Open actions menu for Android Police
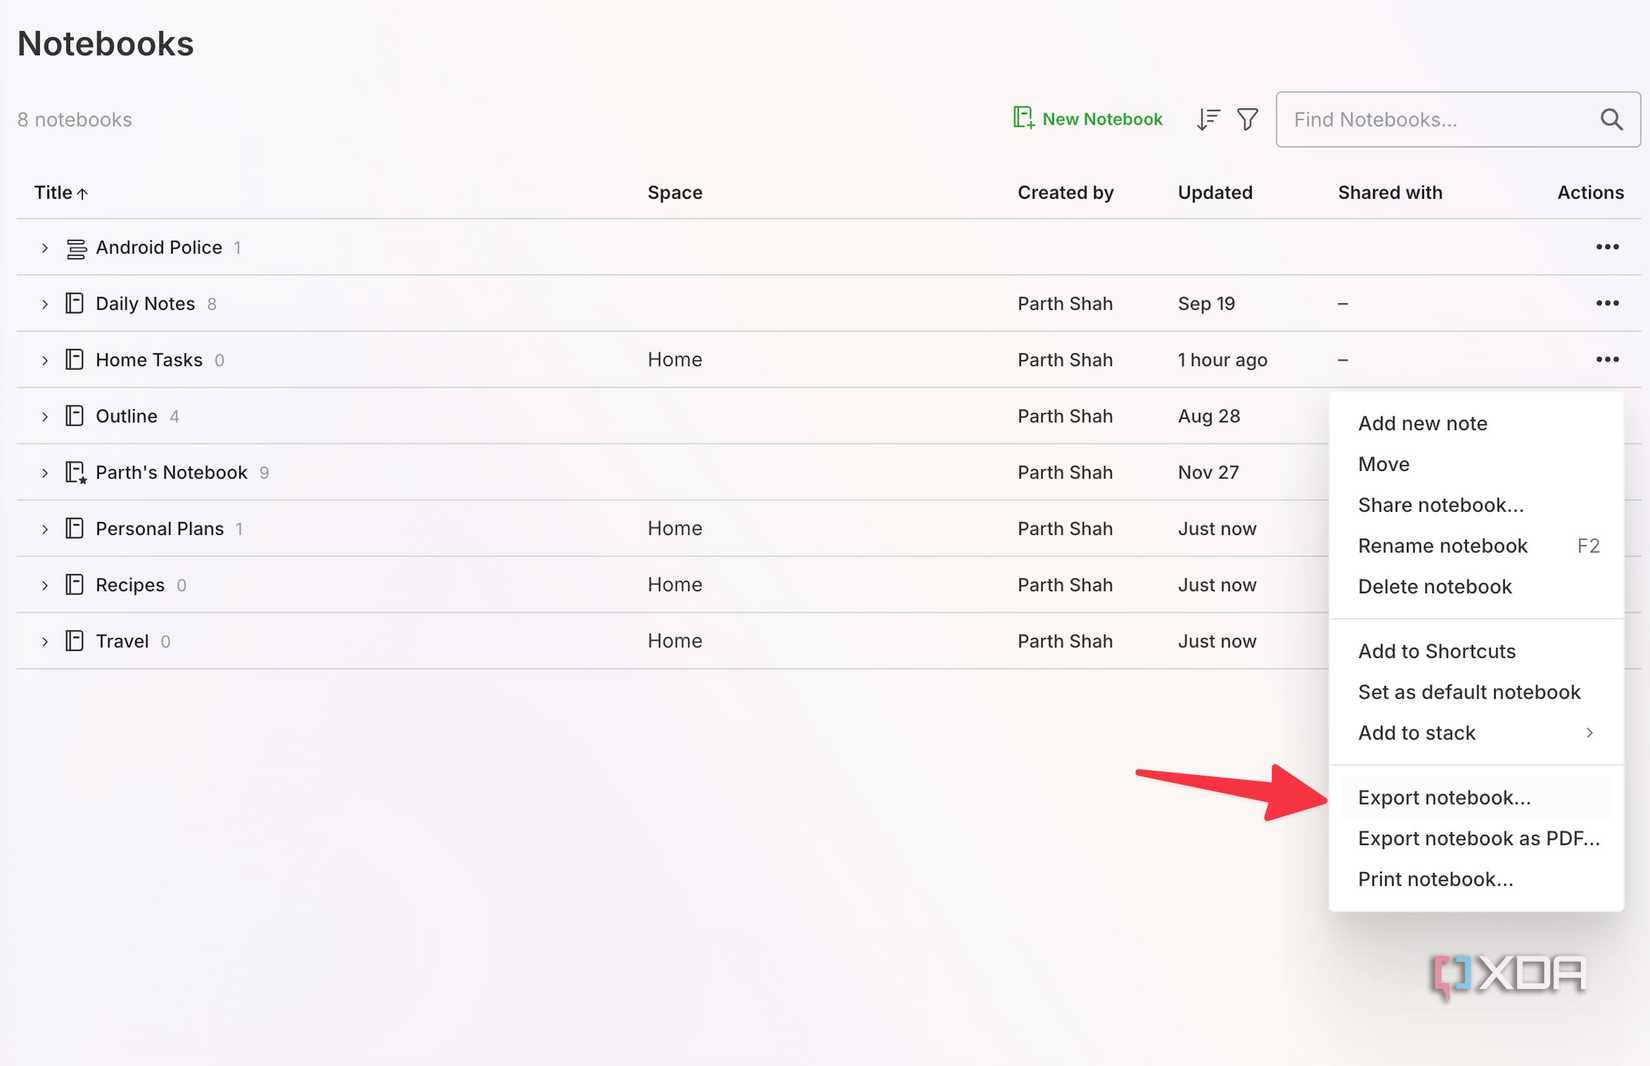The image size is (1650, 1066). point(1607,247)
